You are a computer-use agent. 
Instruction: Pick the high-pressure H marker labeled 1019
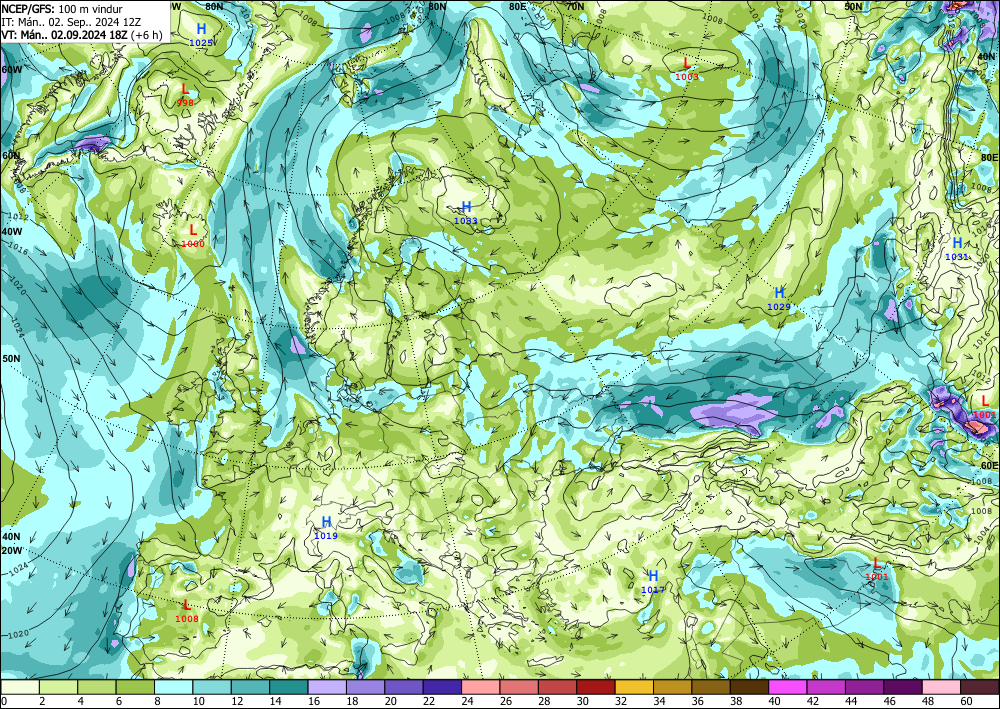tap(326, 522)
